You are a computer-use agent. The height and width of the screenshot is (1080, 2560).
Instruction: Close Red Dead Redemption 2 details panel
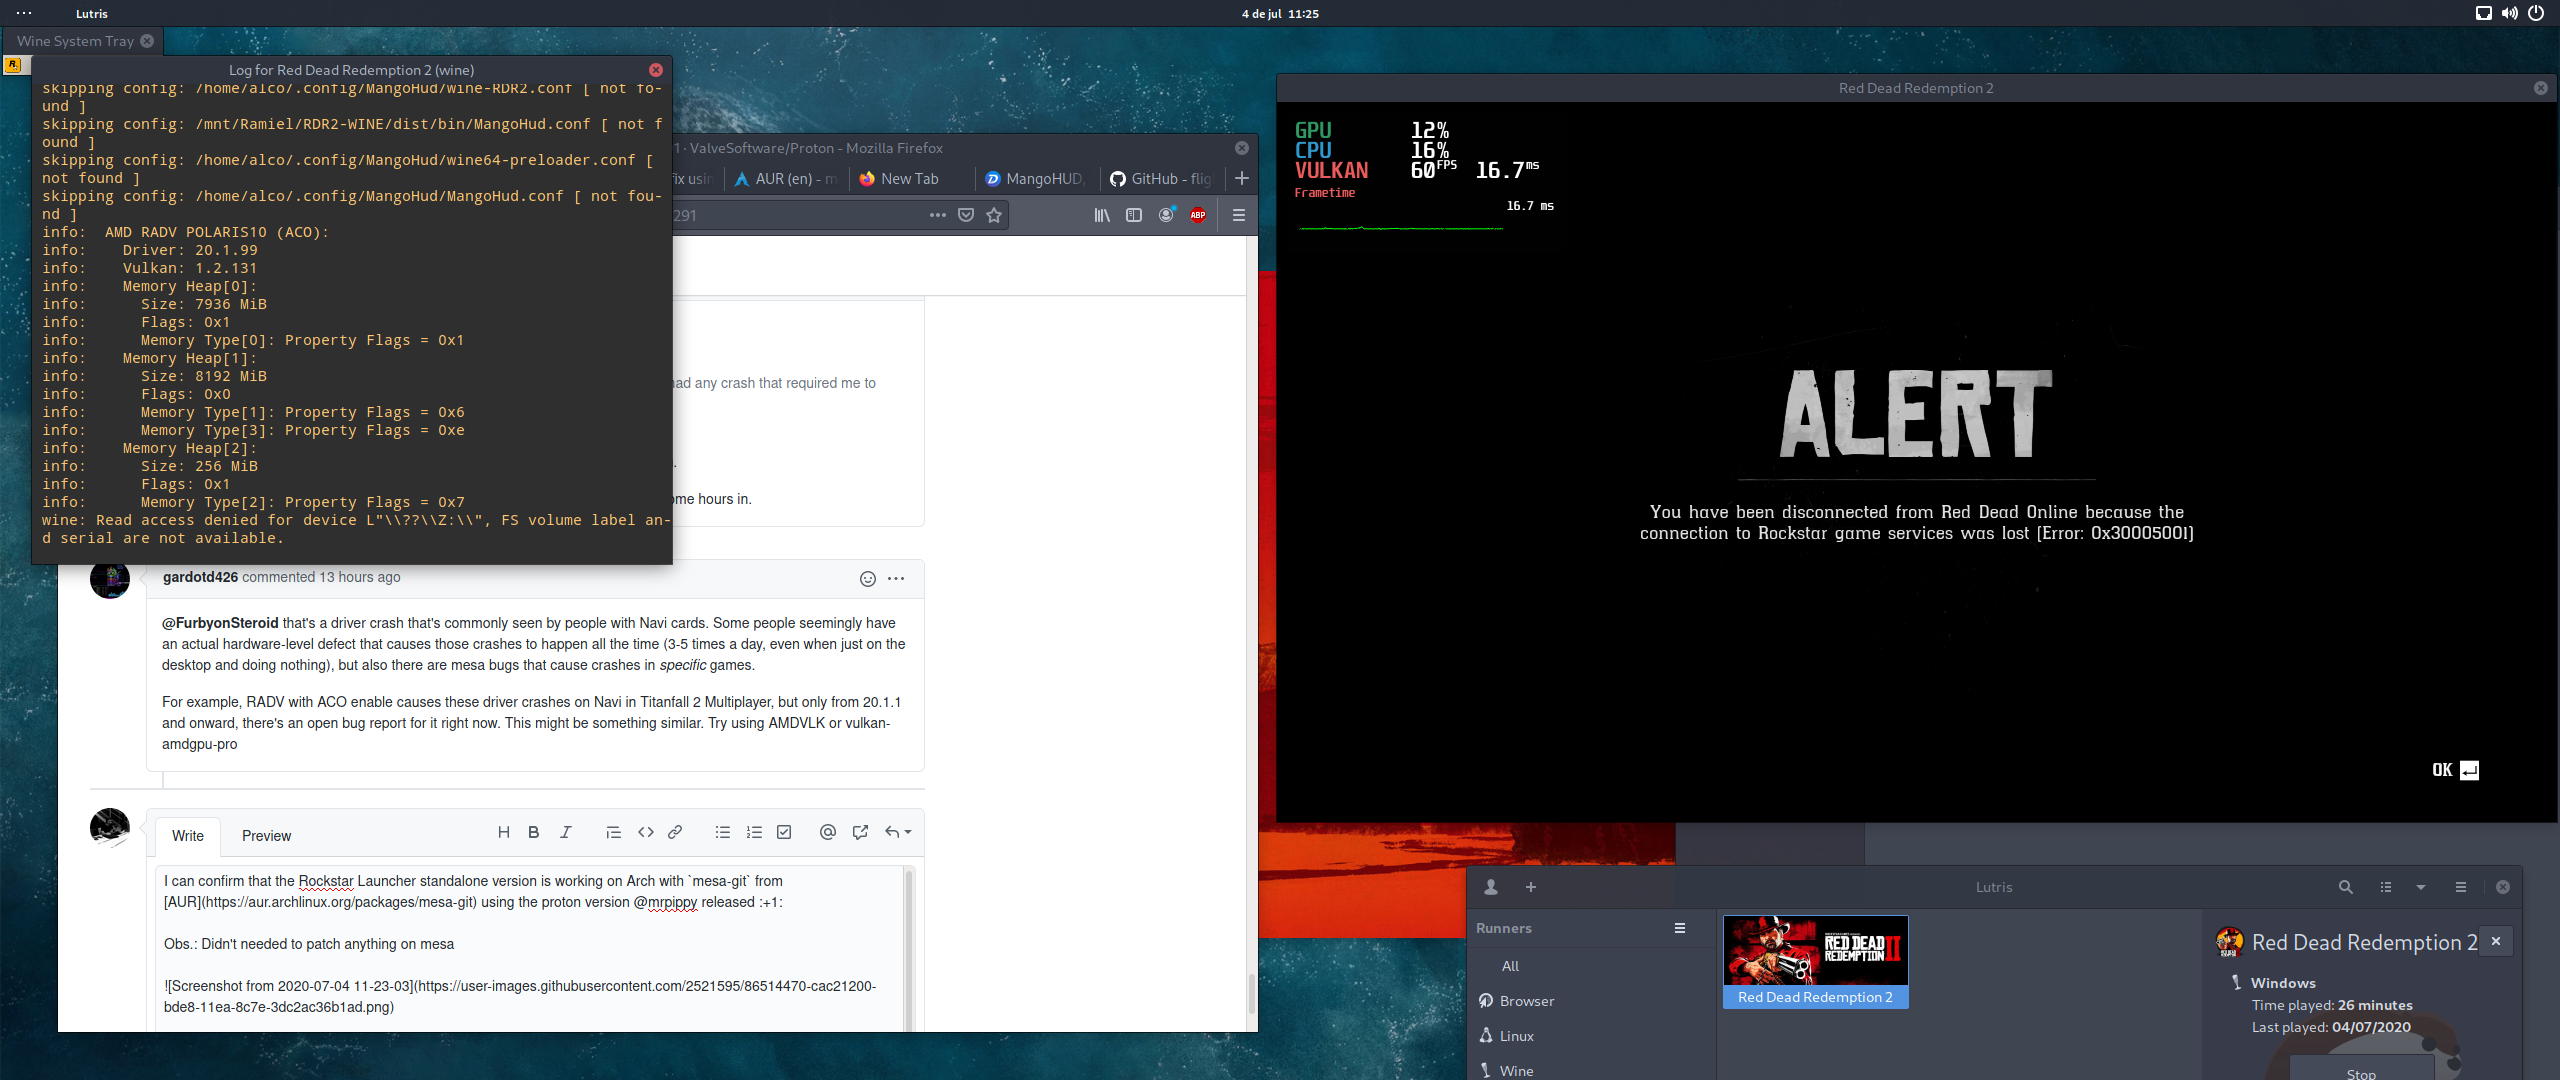[2496, 941]
